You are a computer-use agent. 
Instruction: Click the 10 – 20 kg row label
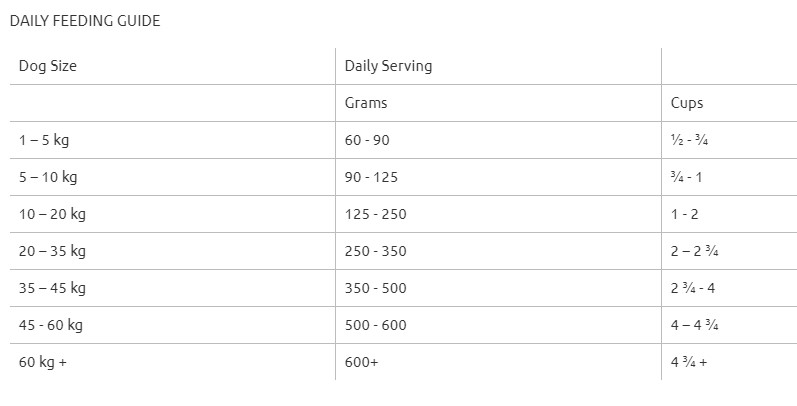[x=52, y=214]
